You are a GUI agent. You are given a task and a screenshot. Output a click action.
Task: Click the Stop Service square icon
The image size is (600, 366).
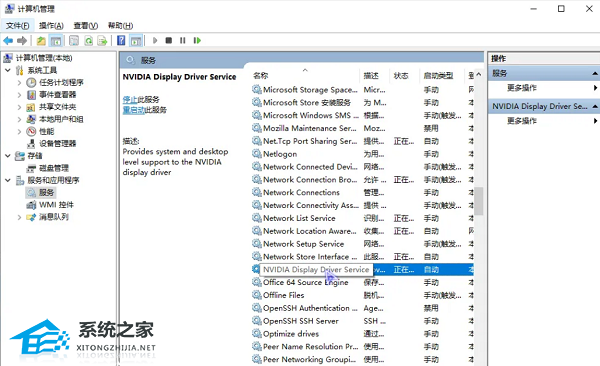pyautogui.click(x=168, y=40)
